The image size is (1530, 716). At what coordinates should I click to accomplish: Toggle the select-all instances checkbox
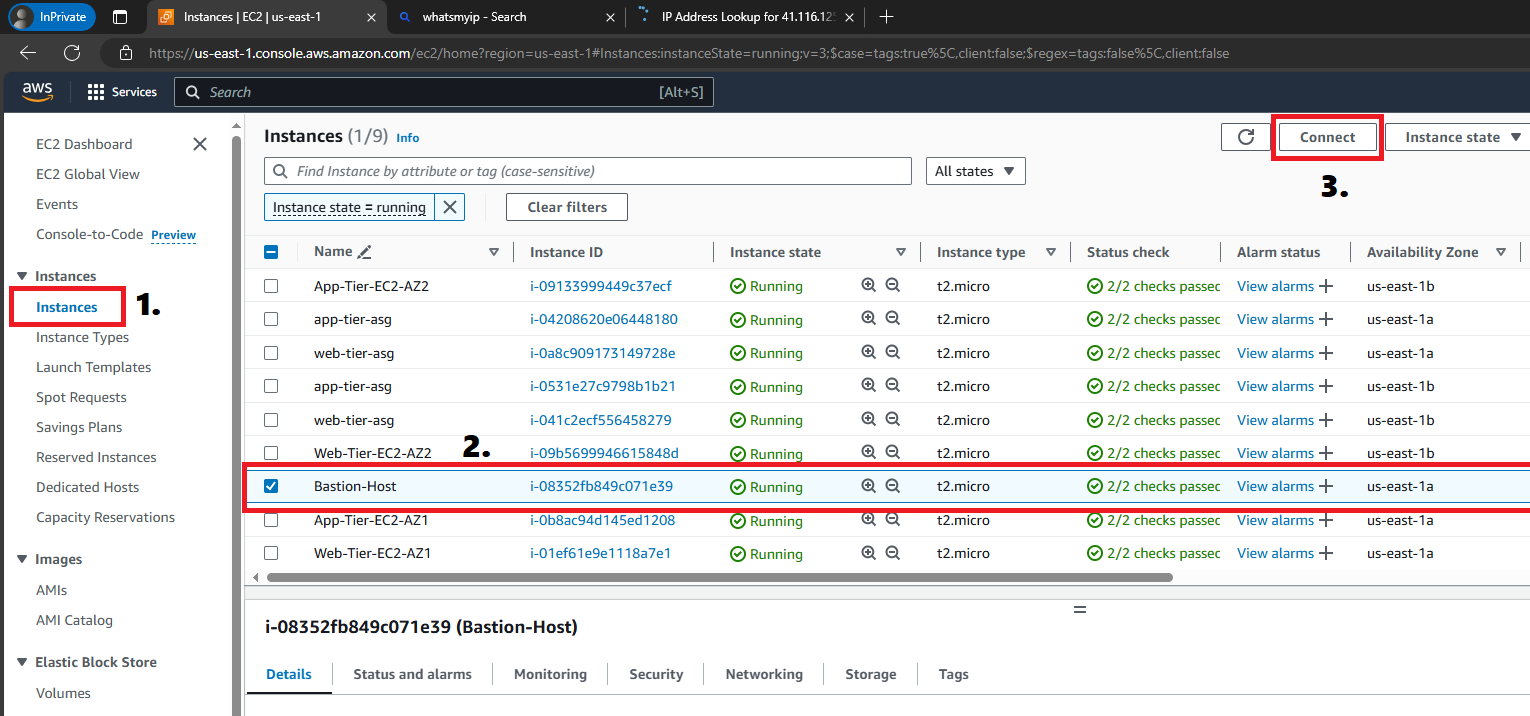(271, 252)
